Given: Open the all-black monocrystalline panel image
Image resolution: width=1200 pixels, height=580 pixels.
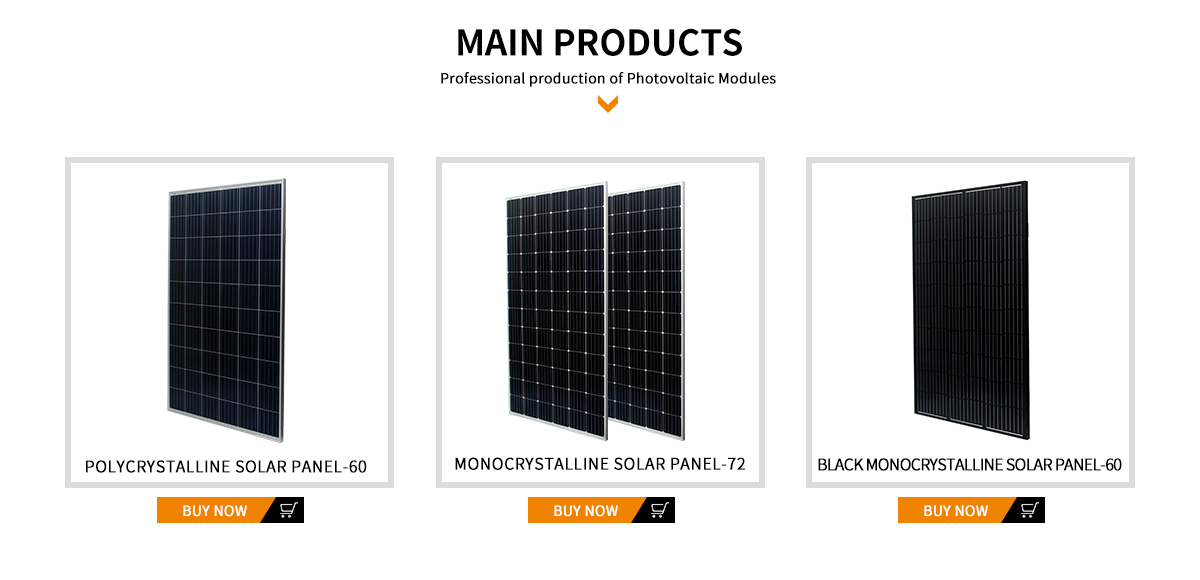Looking at the screenshot, I should point(970,310).
